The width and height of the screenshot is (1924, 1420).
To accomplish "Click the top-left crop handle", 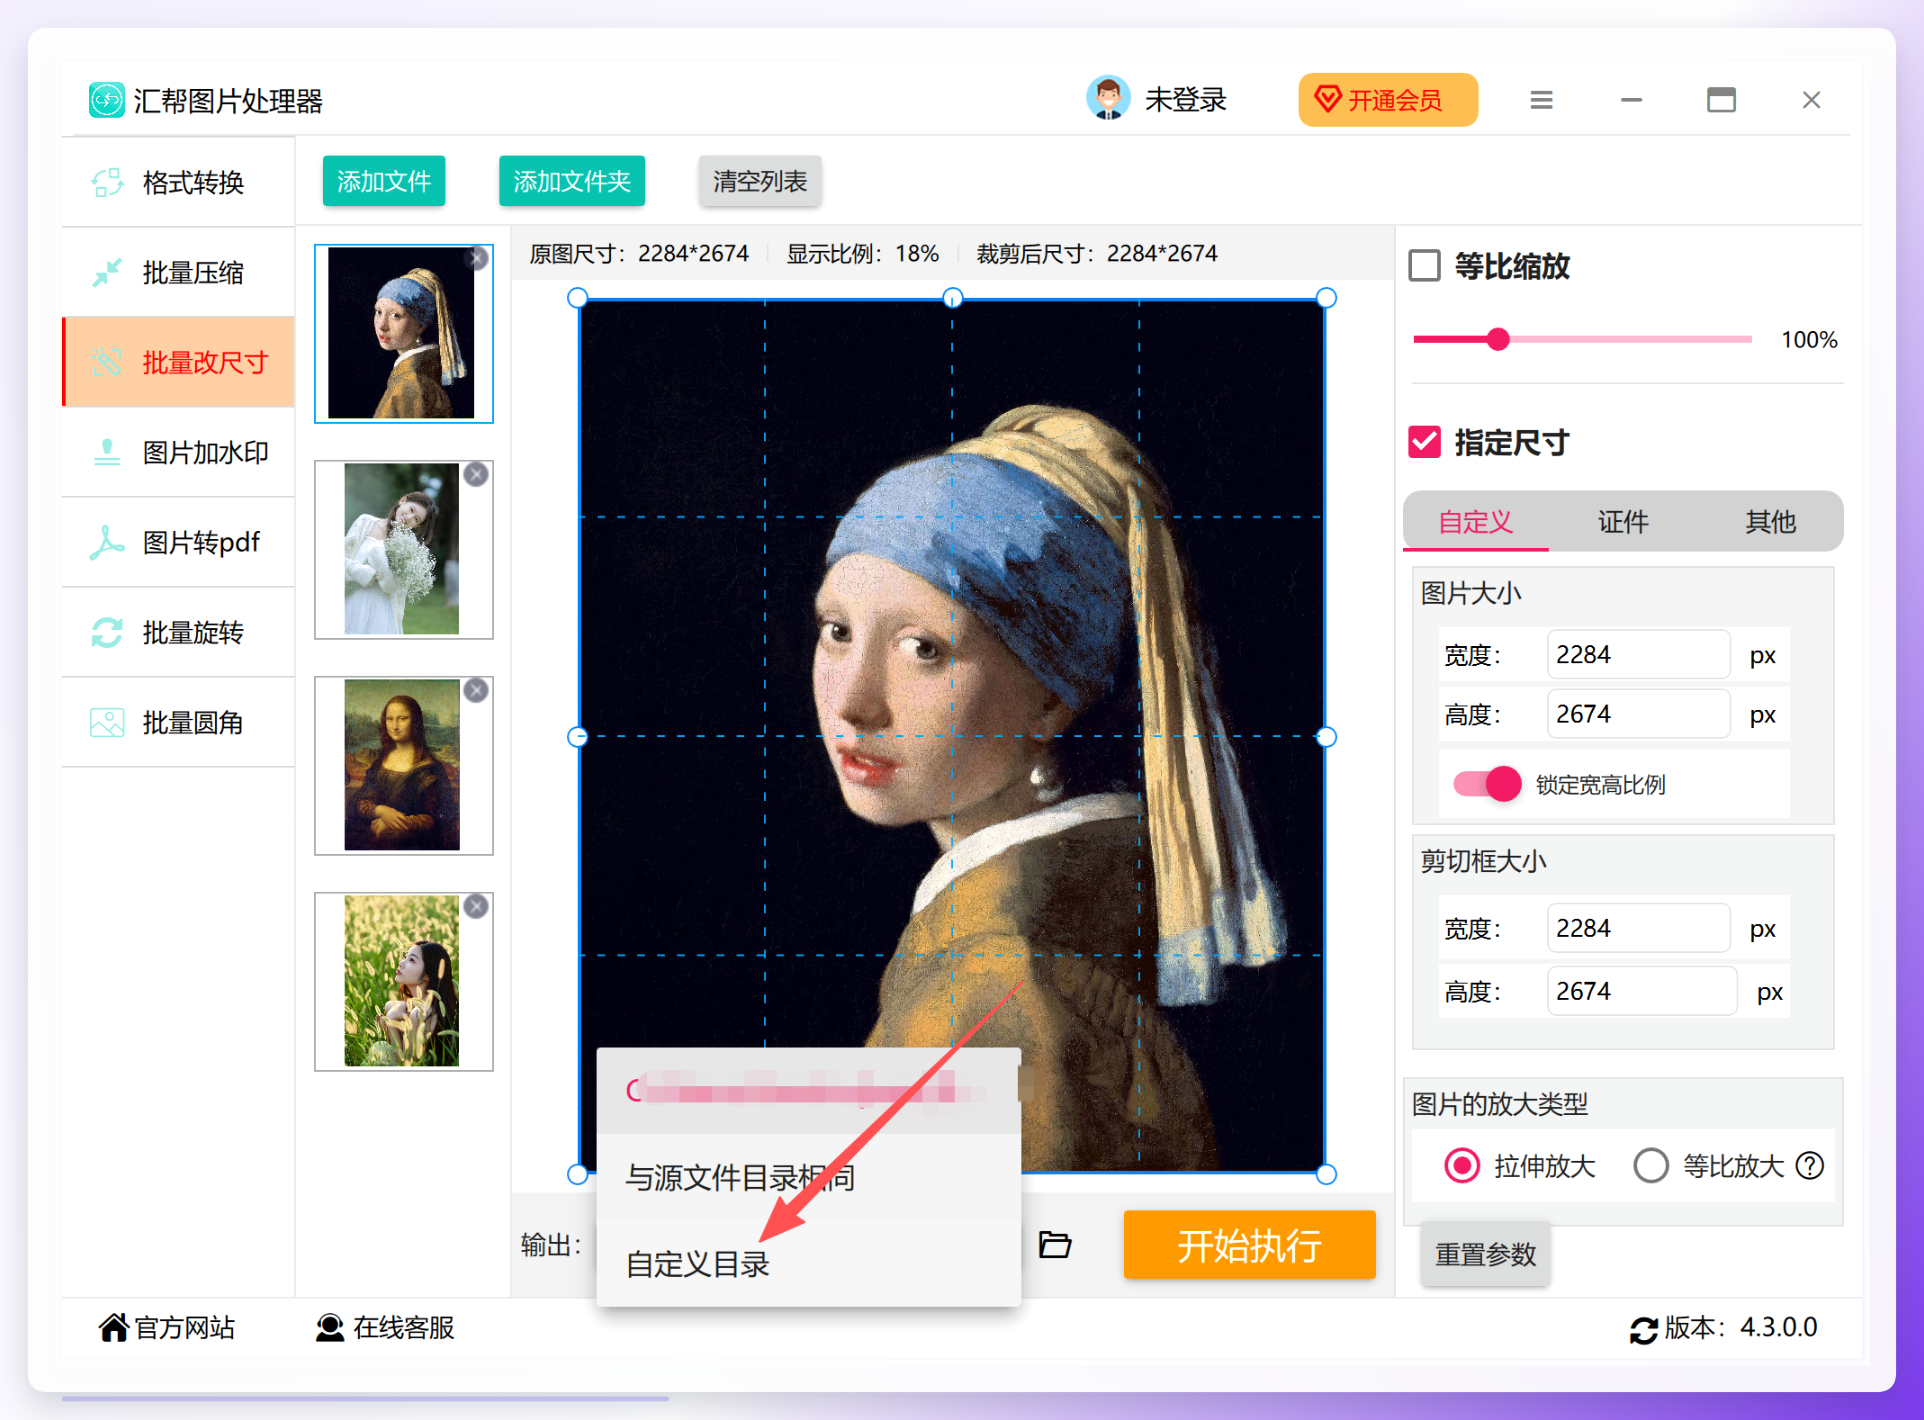I will [x=577, y=298].
